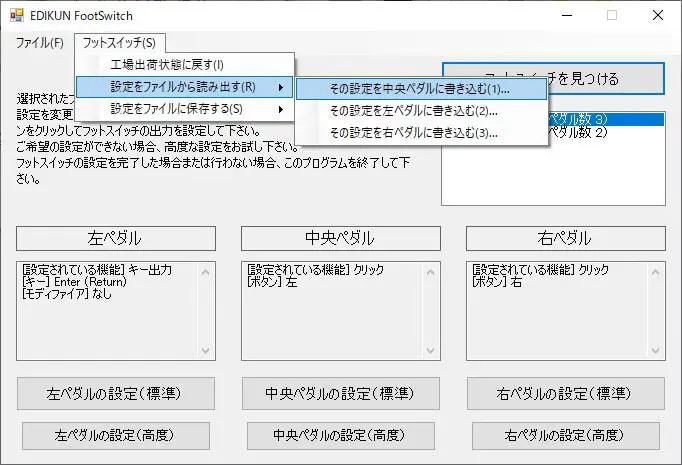Open 左ペダルの設定(標準)
Viewport: 682px width, 465px height.
coord(116,394)
